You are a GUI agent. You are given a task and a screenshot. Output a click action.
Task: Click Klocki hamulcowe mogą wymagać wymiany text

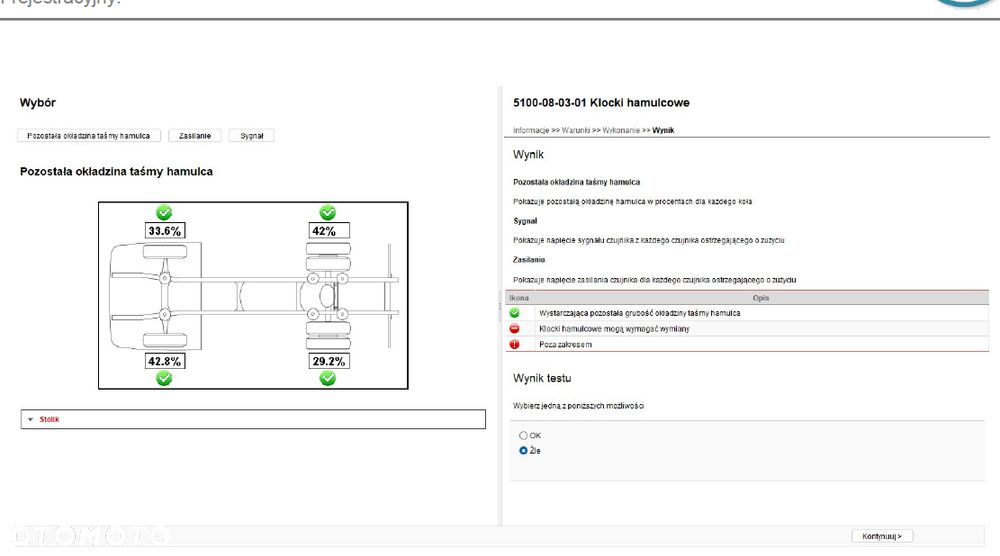[x=614, y=329]
